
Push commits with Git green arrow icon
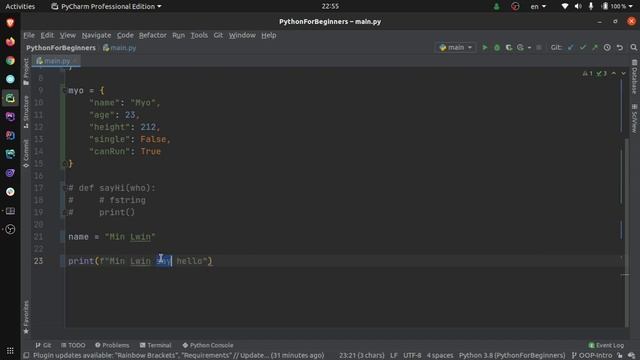(595, 48)
